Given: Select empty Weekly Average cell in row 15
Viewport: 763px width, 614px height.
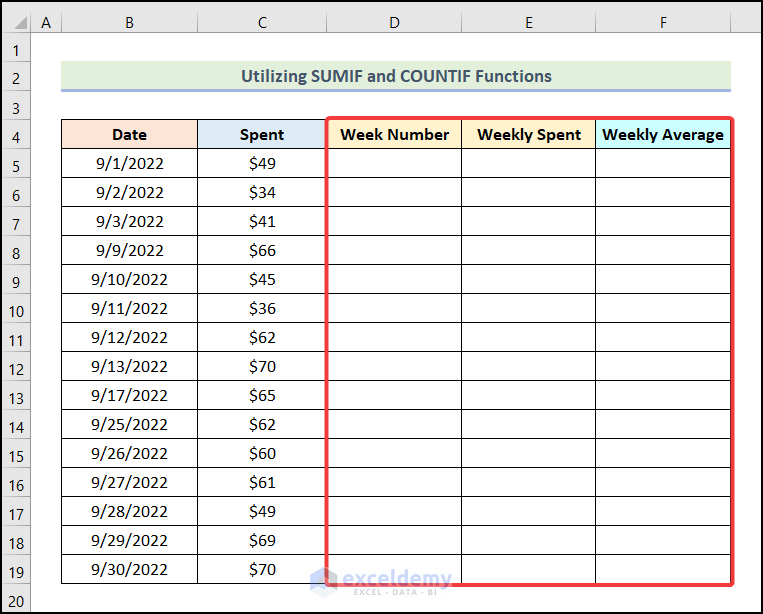Looking at the screenshot, I should point(663,453).
